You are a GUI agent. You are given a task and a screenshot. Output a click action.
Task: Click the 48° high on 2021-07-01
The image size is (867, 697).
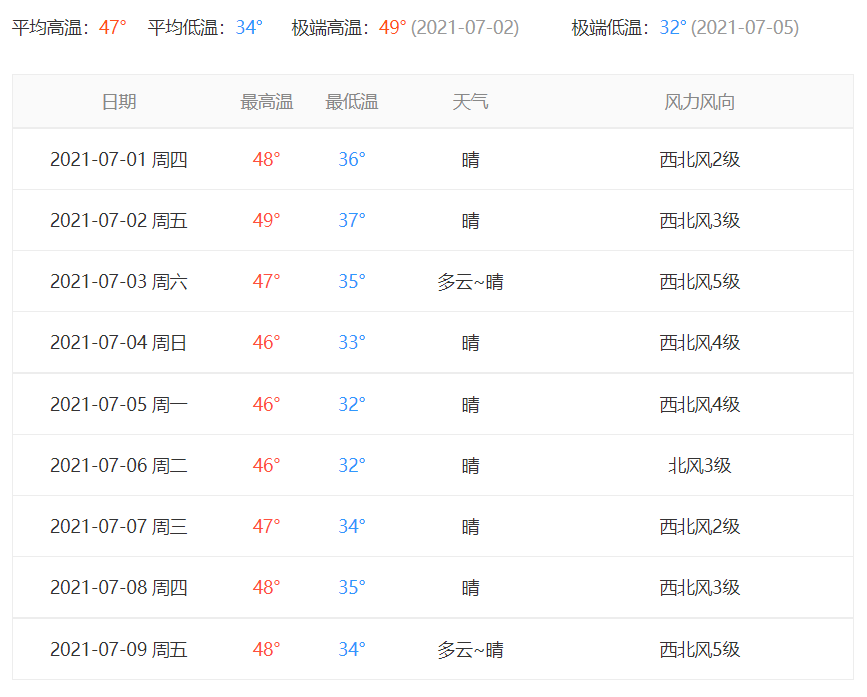coord(267,160)
